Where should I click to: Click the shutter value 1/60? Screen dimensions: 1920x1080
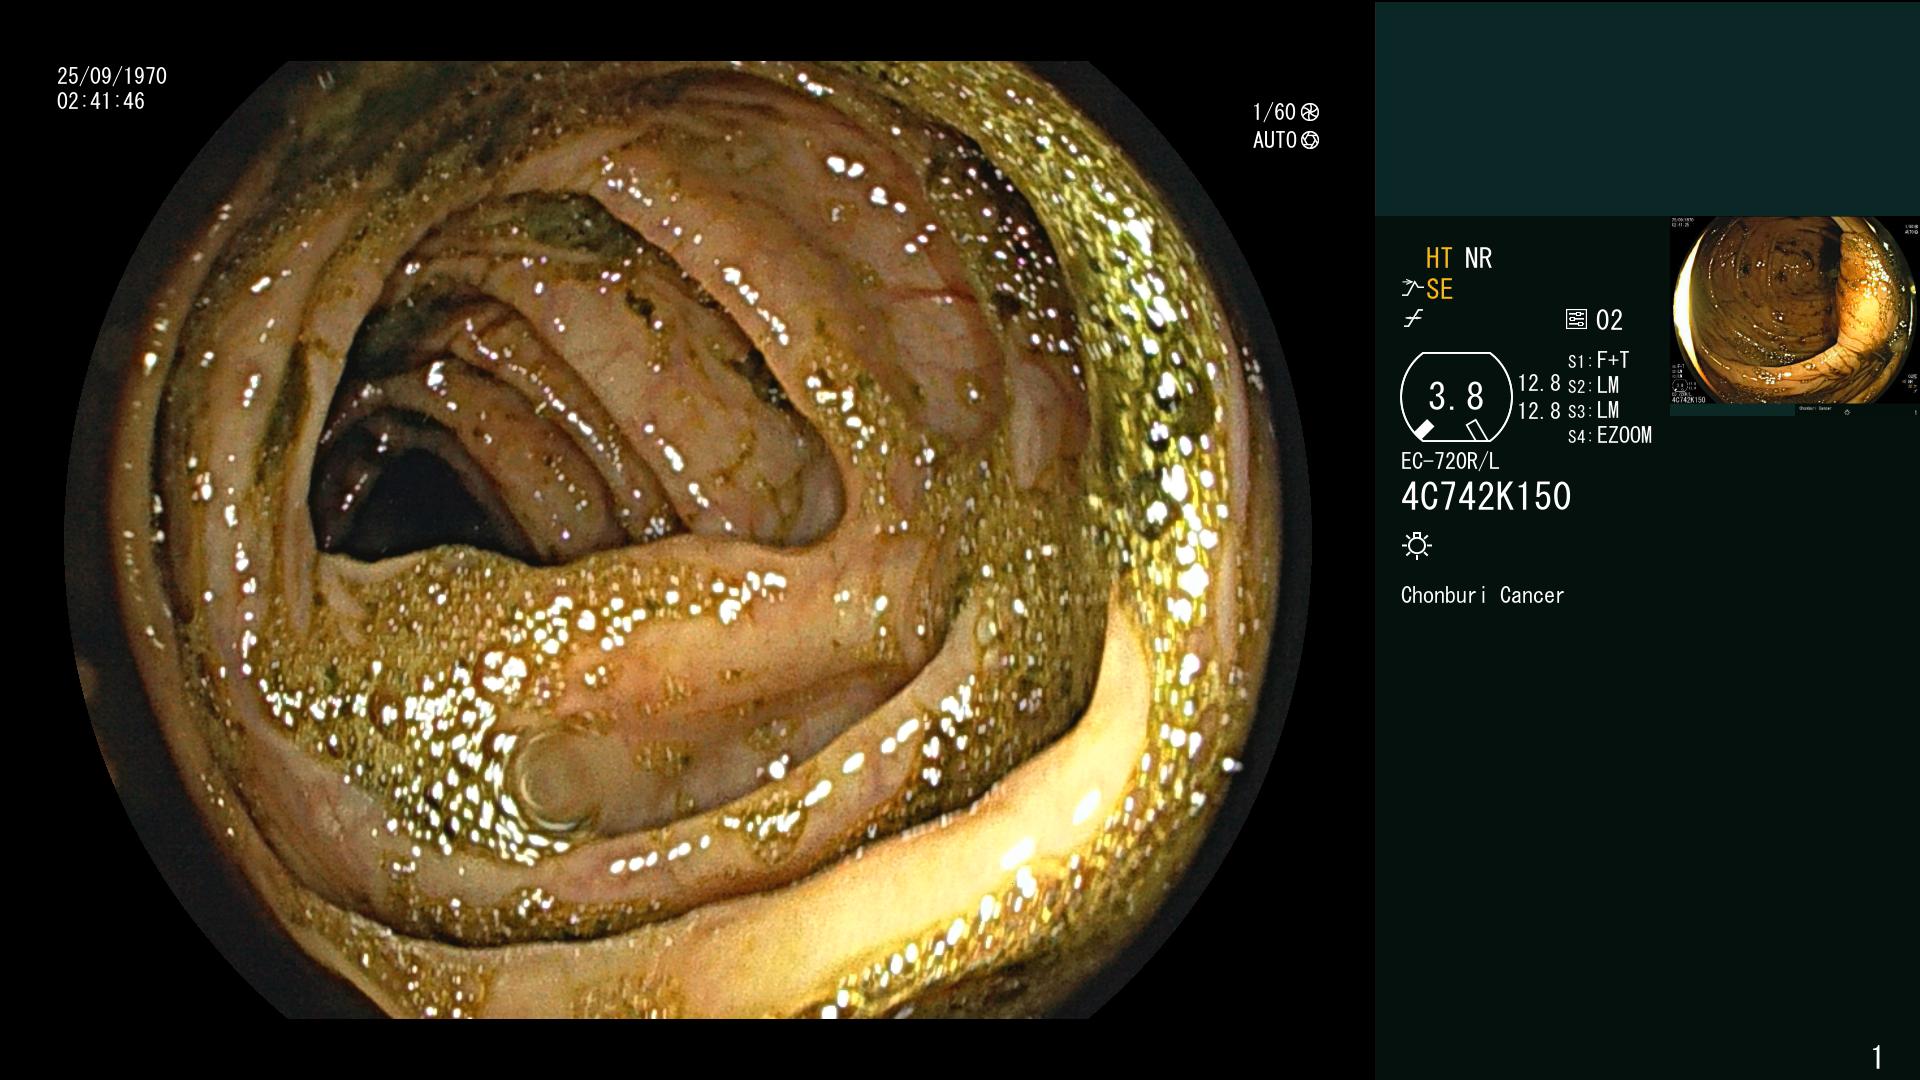[1274, 112]
